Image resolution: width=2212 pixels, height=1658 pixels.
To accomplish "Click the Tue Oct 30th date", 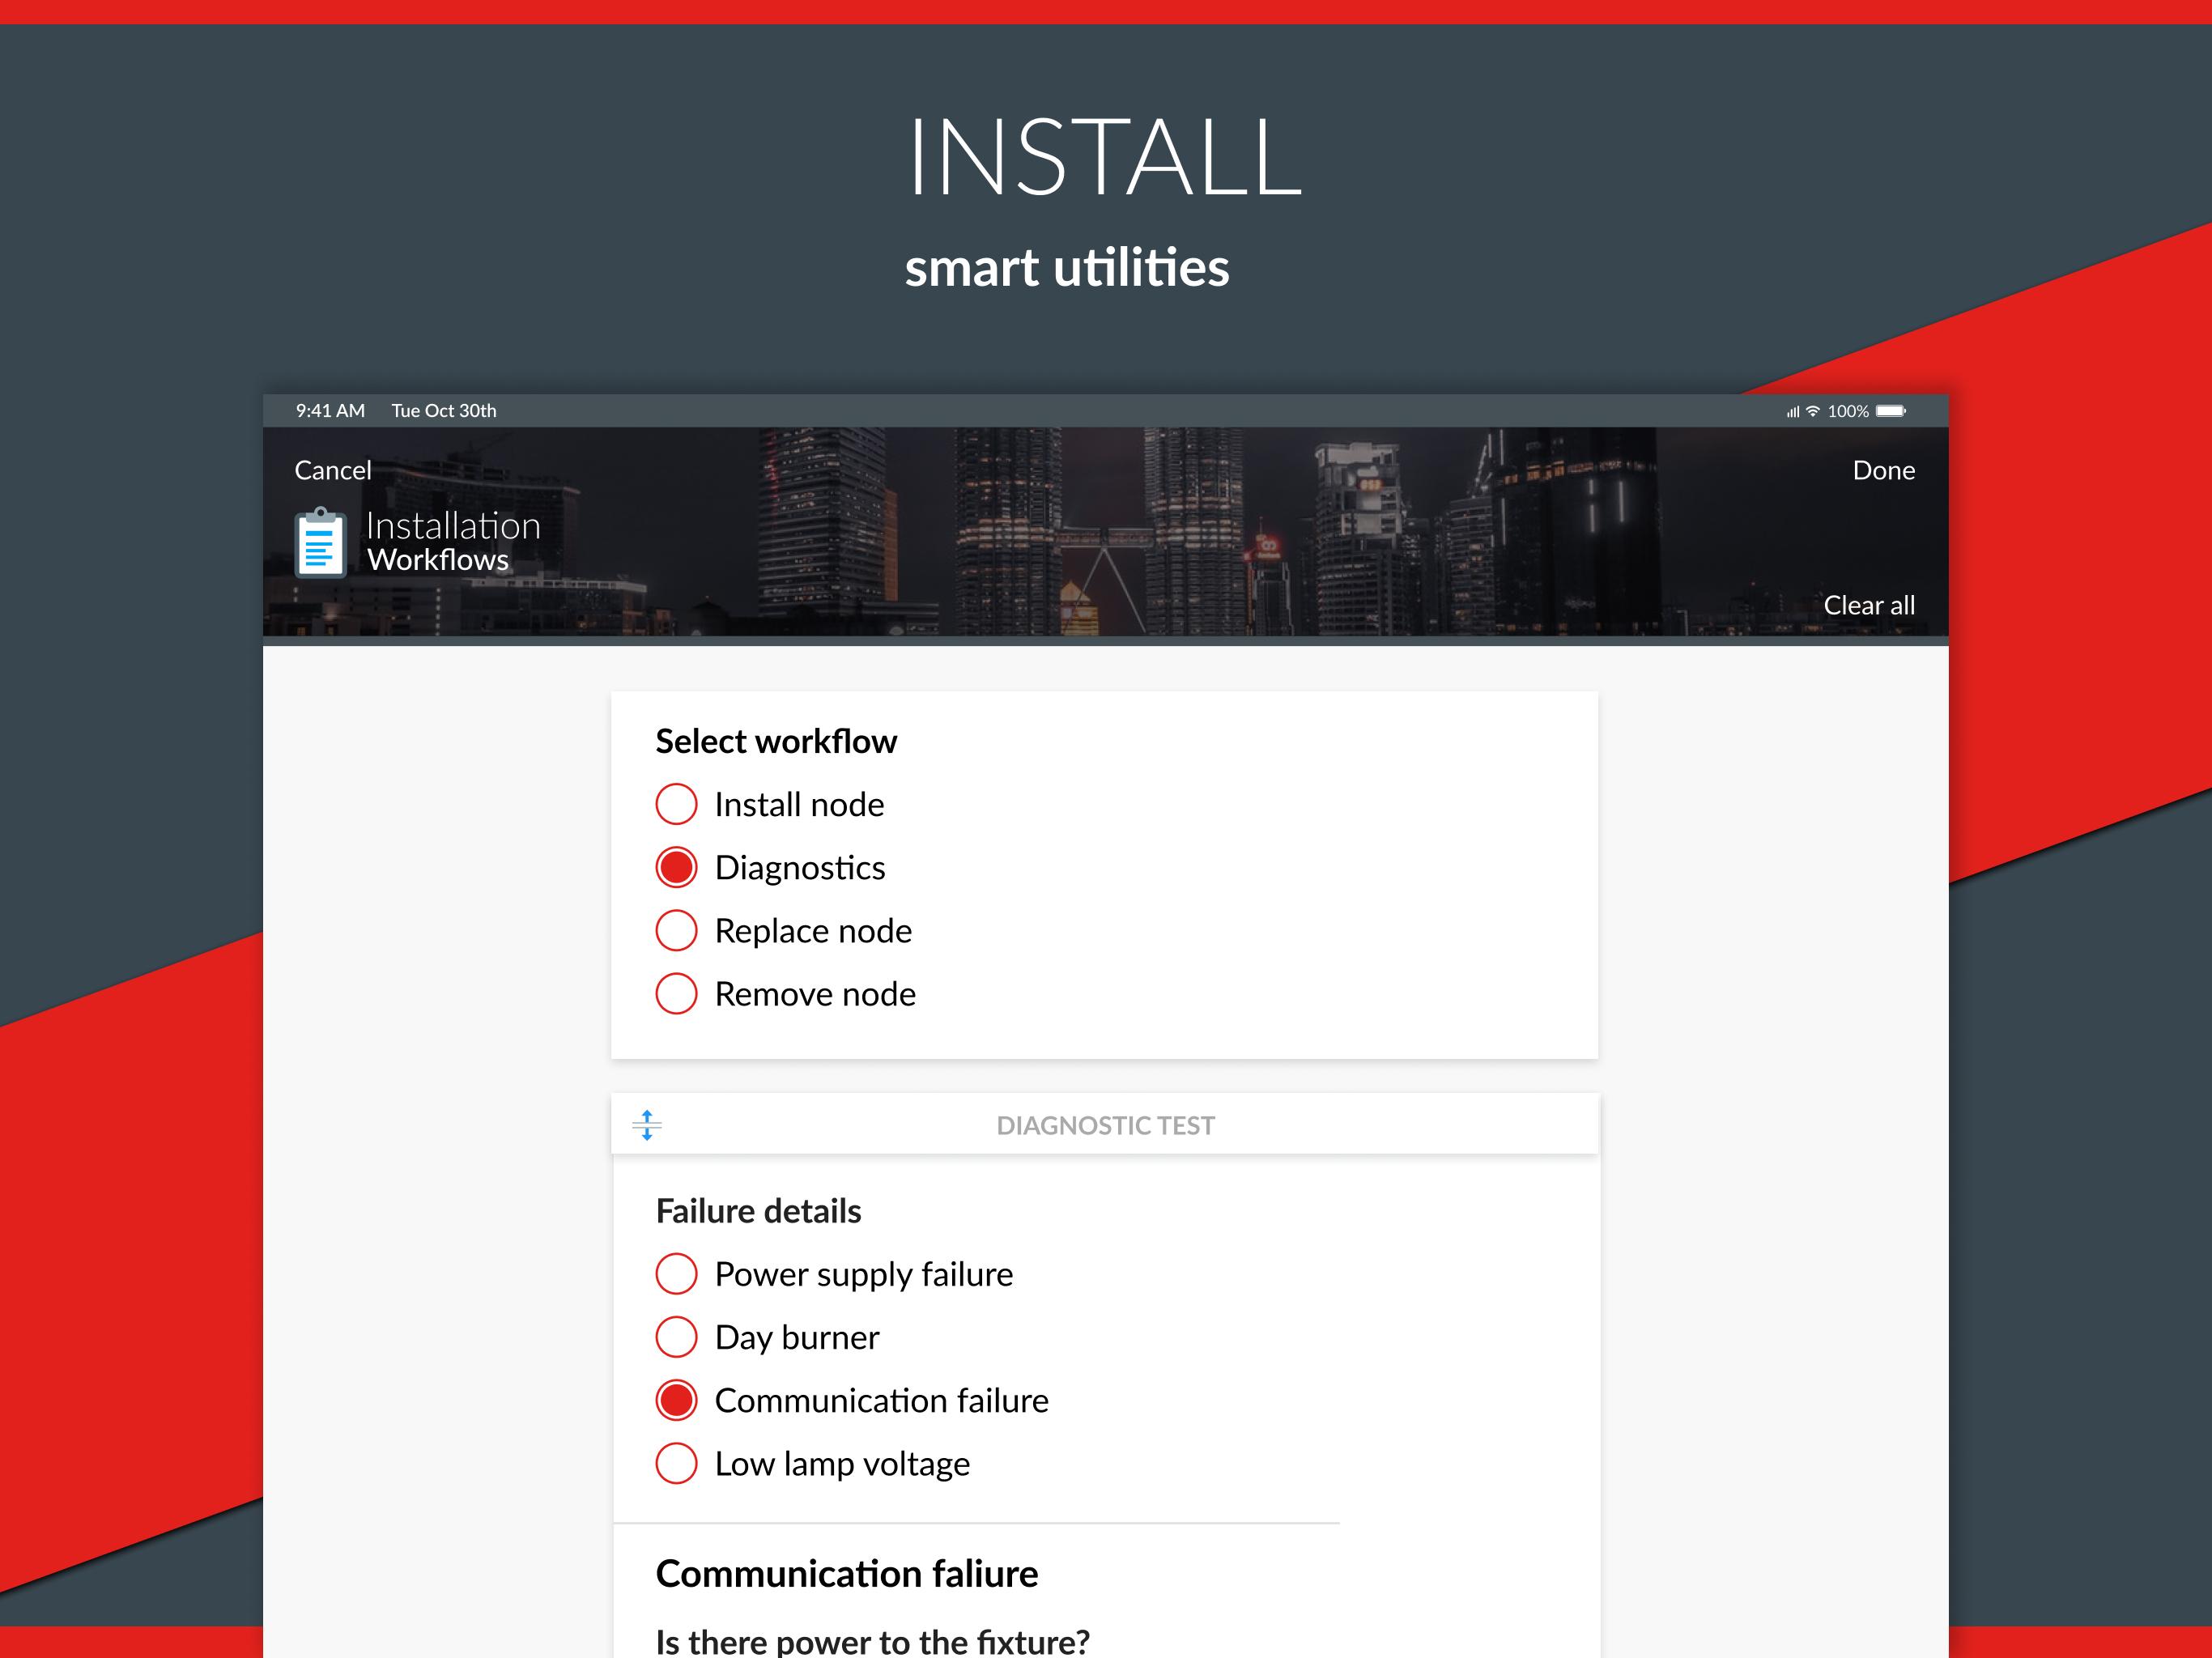I will 444,411.
